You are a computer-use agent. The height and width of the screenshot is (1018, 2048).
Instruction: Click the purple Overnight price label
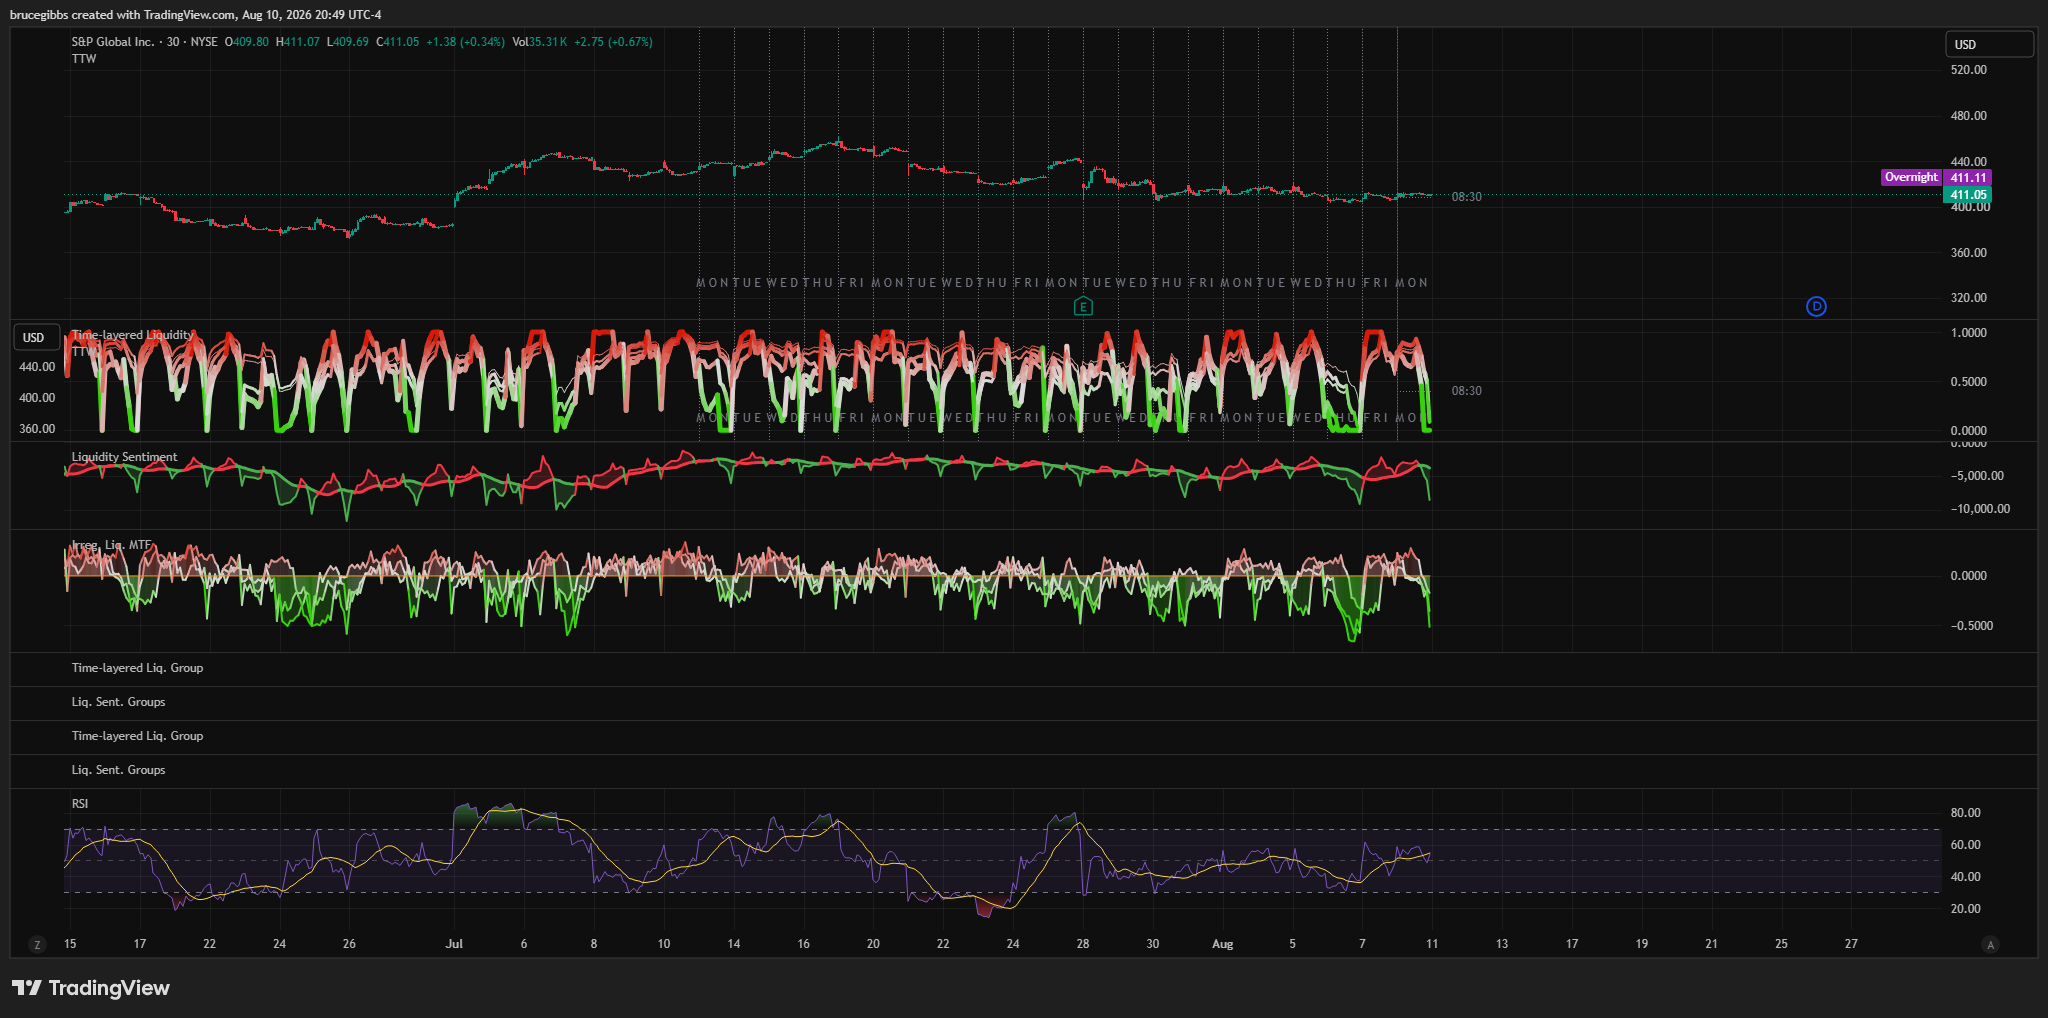1911,177
